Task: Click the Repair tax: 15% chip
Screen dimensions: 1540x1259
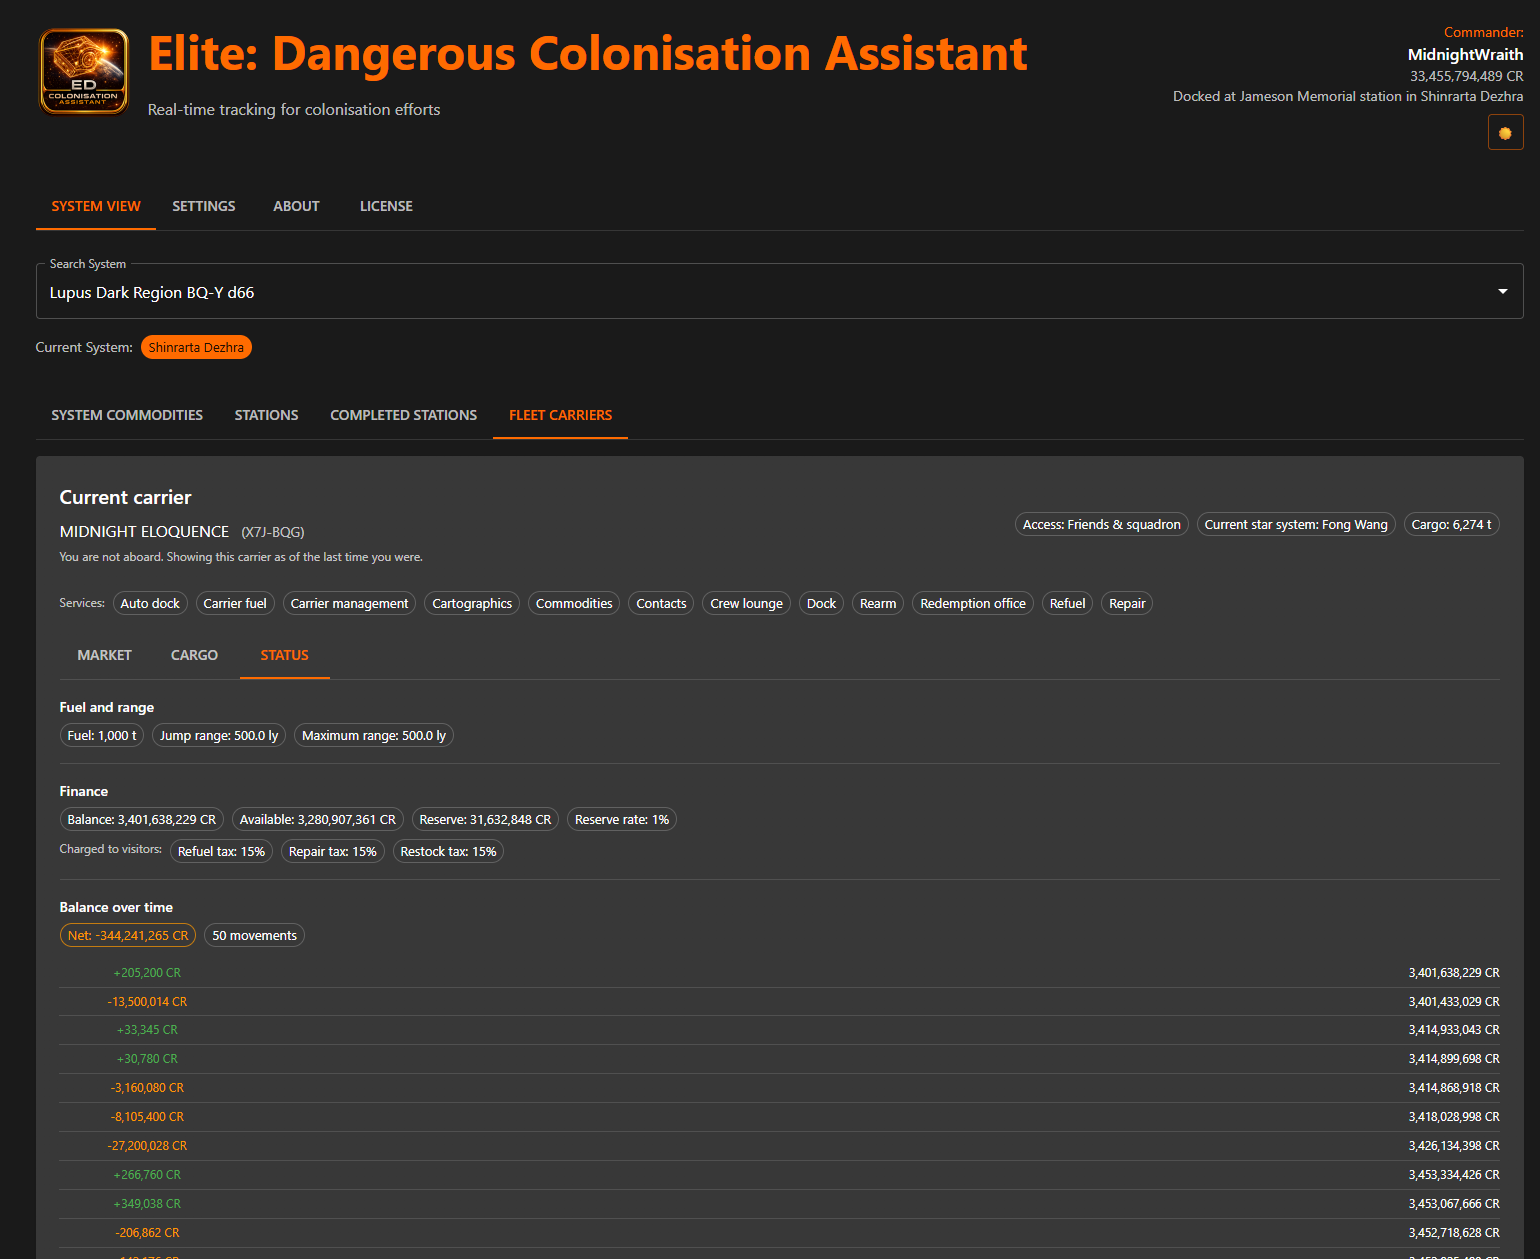Action: click(333, 851)
